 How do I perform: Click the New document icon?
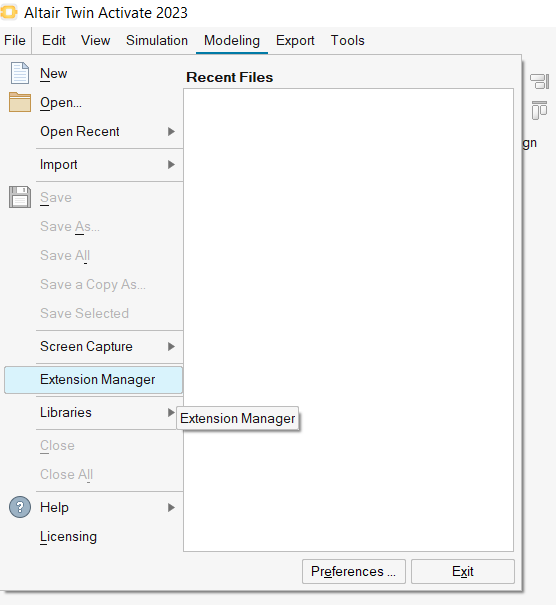(20, 73)
